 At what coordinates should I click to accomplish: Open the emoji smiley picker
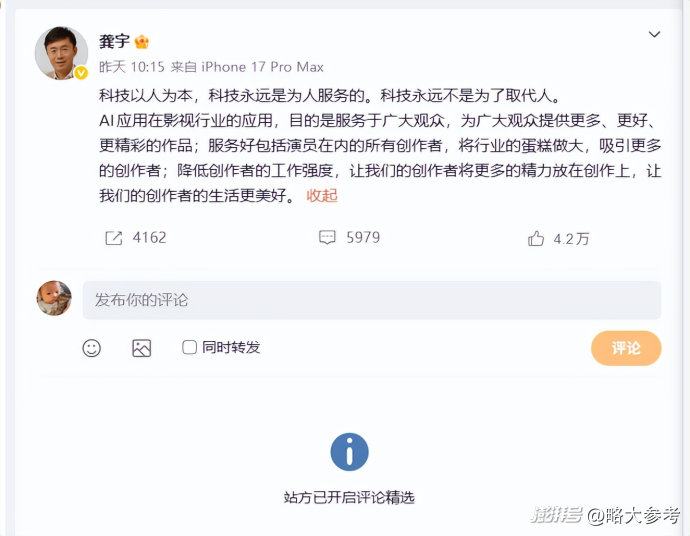(x=92, y=348)
